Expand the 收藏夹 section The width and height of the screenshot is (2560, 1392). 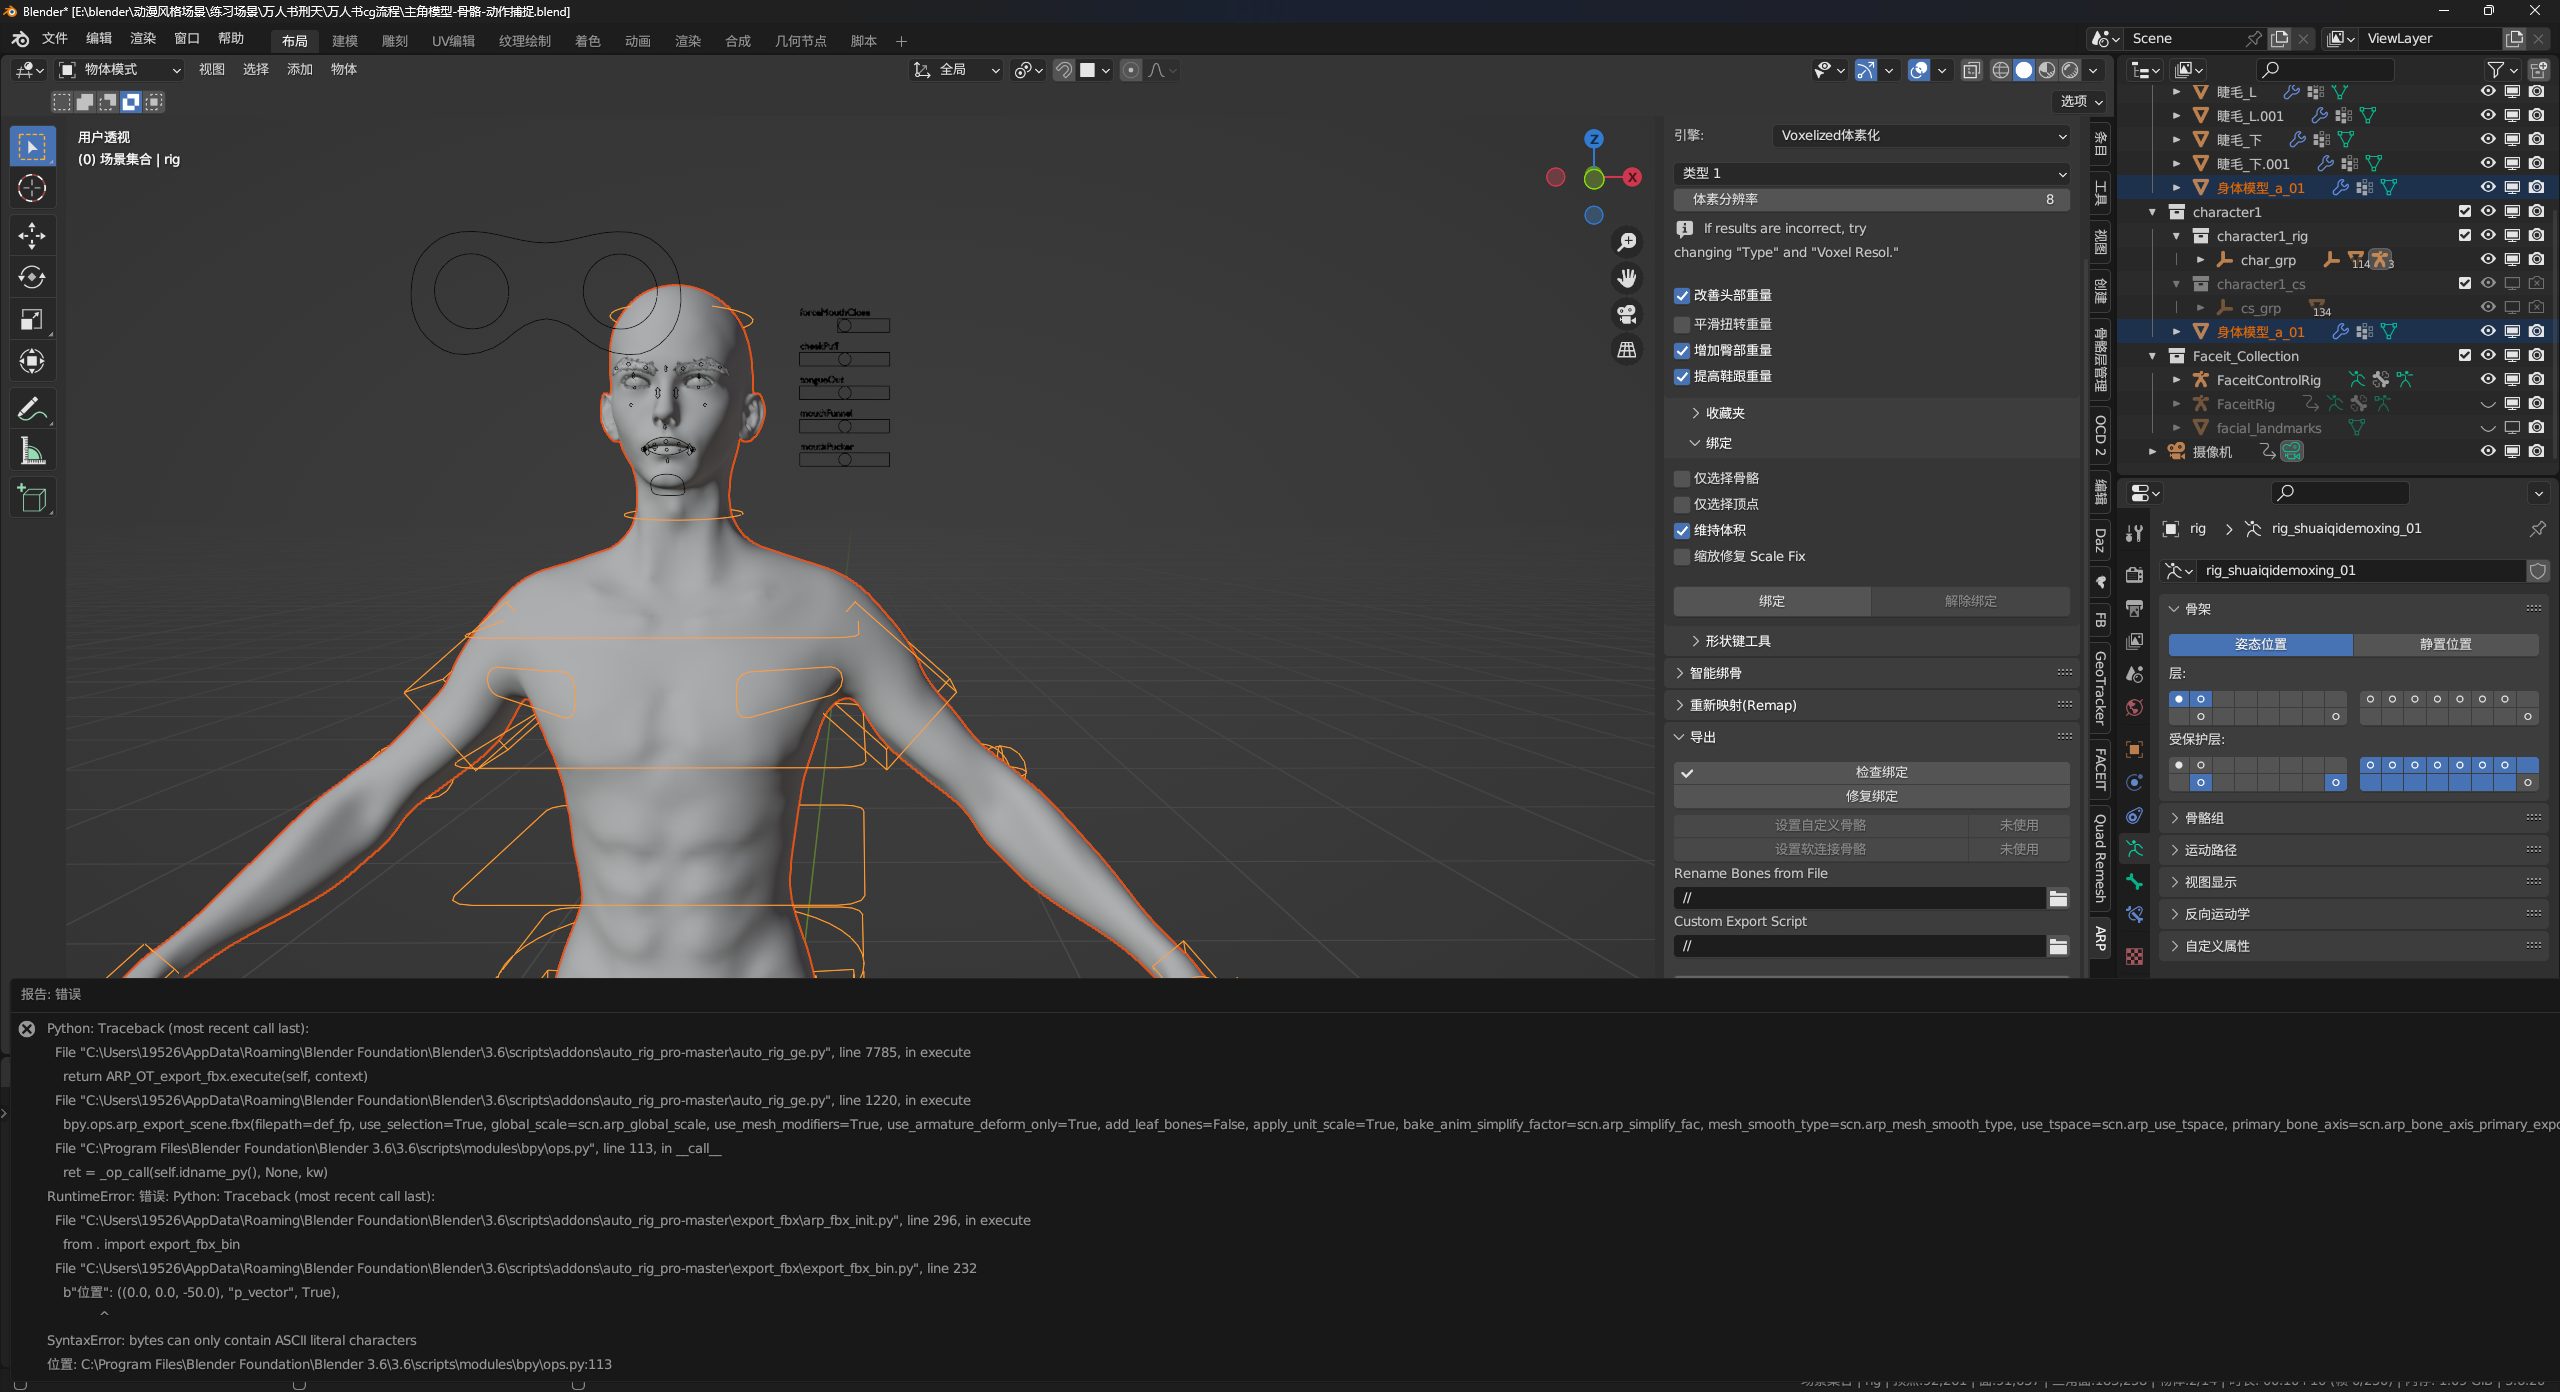[x=1725, y=413]
